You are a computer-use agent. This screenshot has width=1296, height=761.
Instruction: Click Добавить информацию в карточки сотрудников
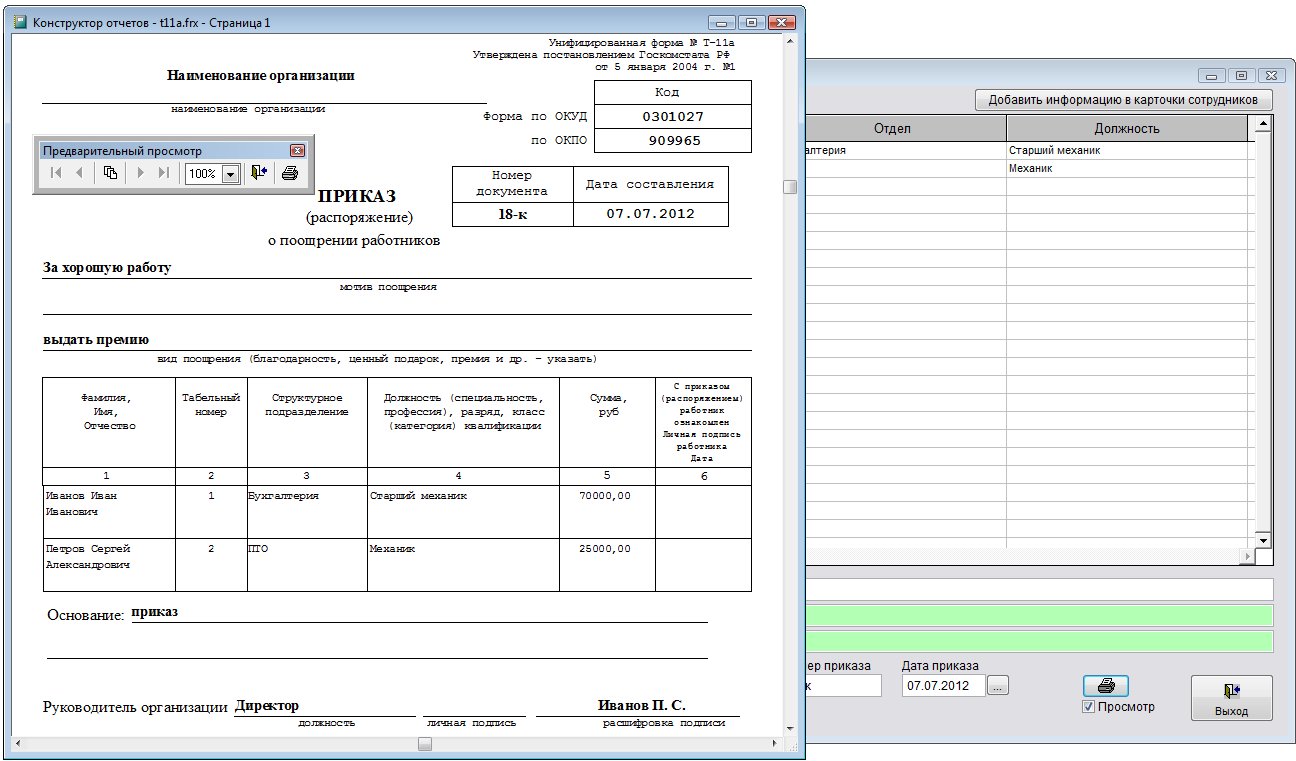point(1123,100)
